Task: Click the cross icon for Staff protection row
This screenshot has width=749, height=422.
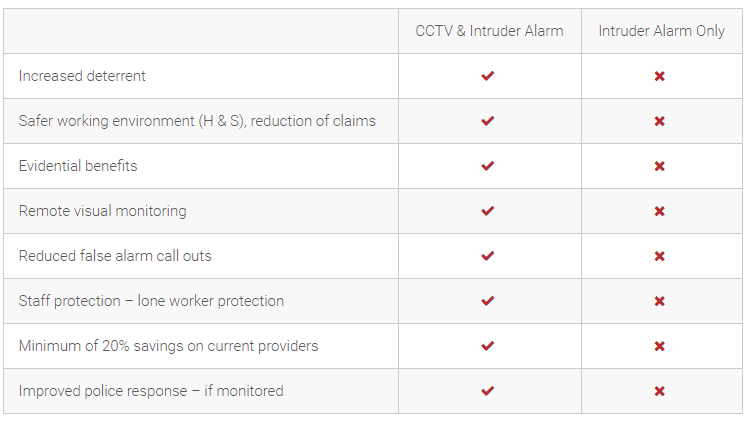Action: point(660,301)
